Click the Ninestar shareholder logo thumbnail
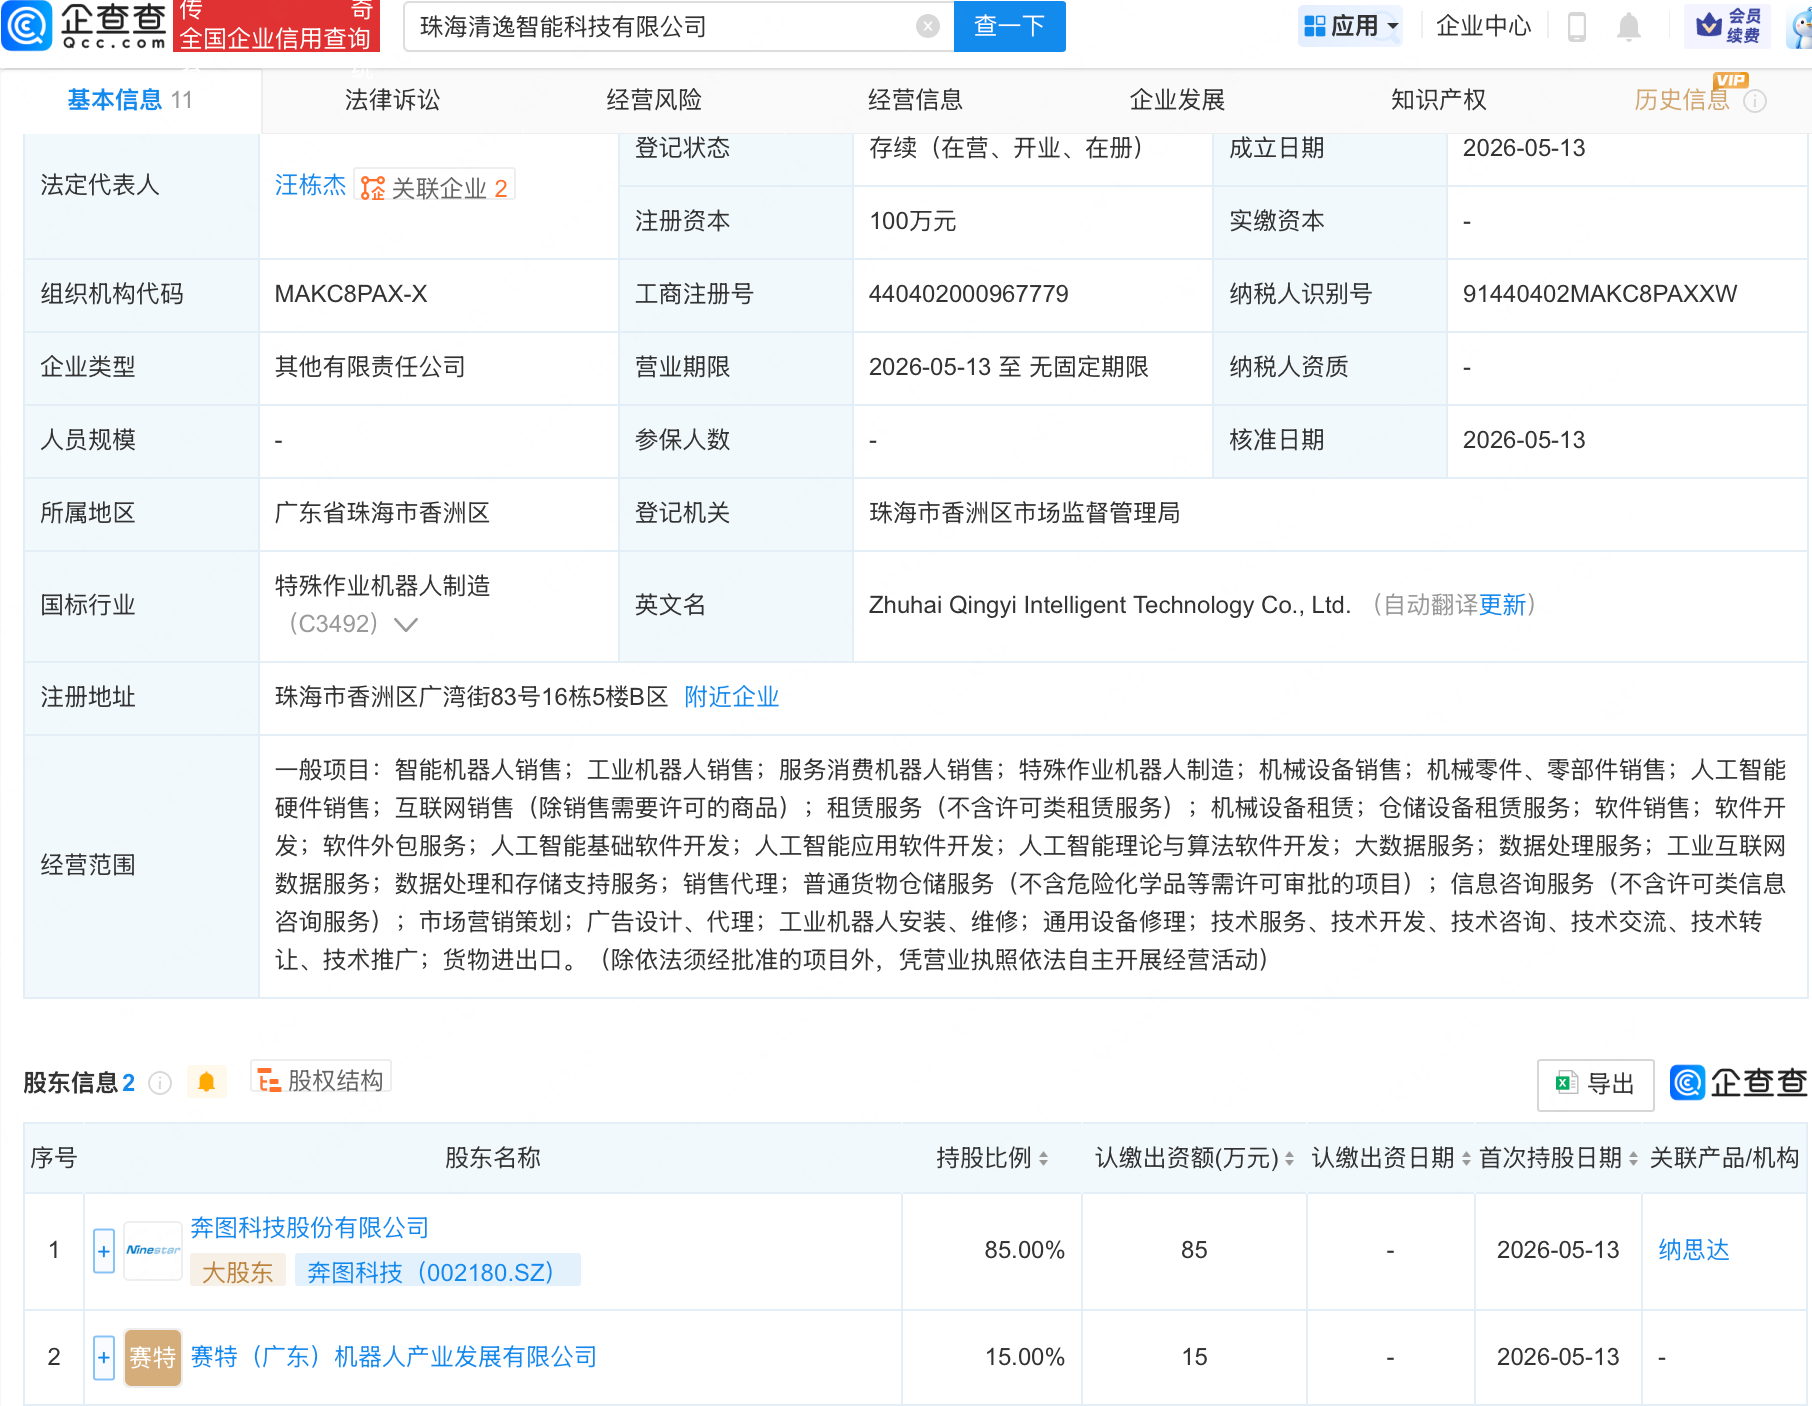 pyautogui.click(x=153, y=1250)
